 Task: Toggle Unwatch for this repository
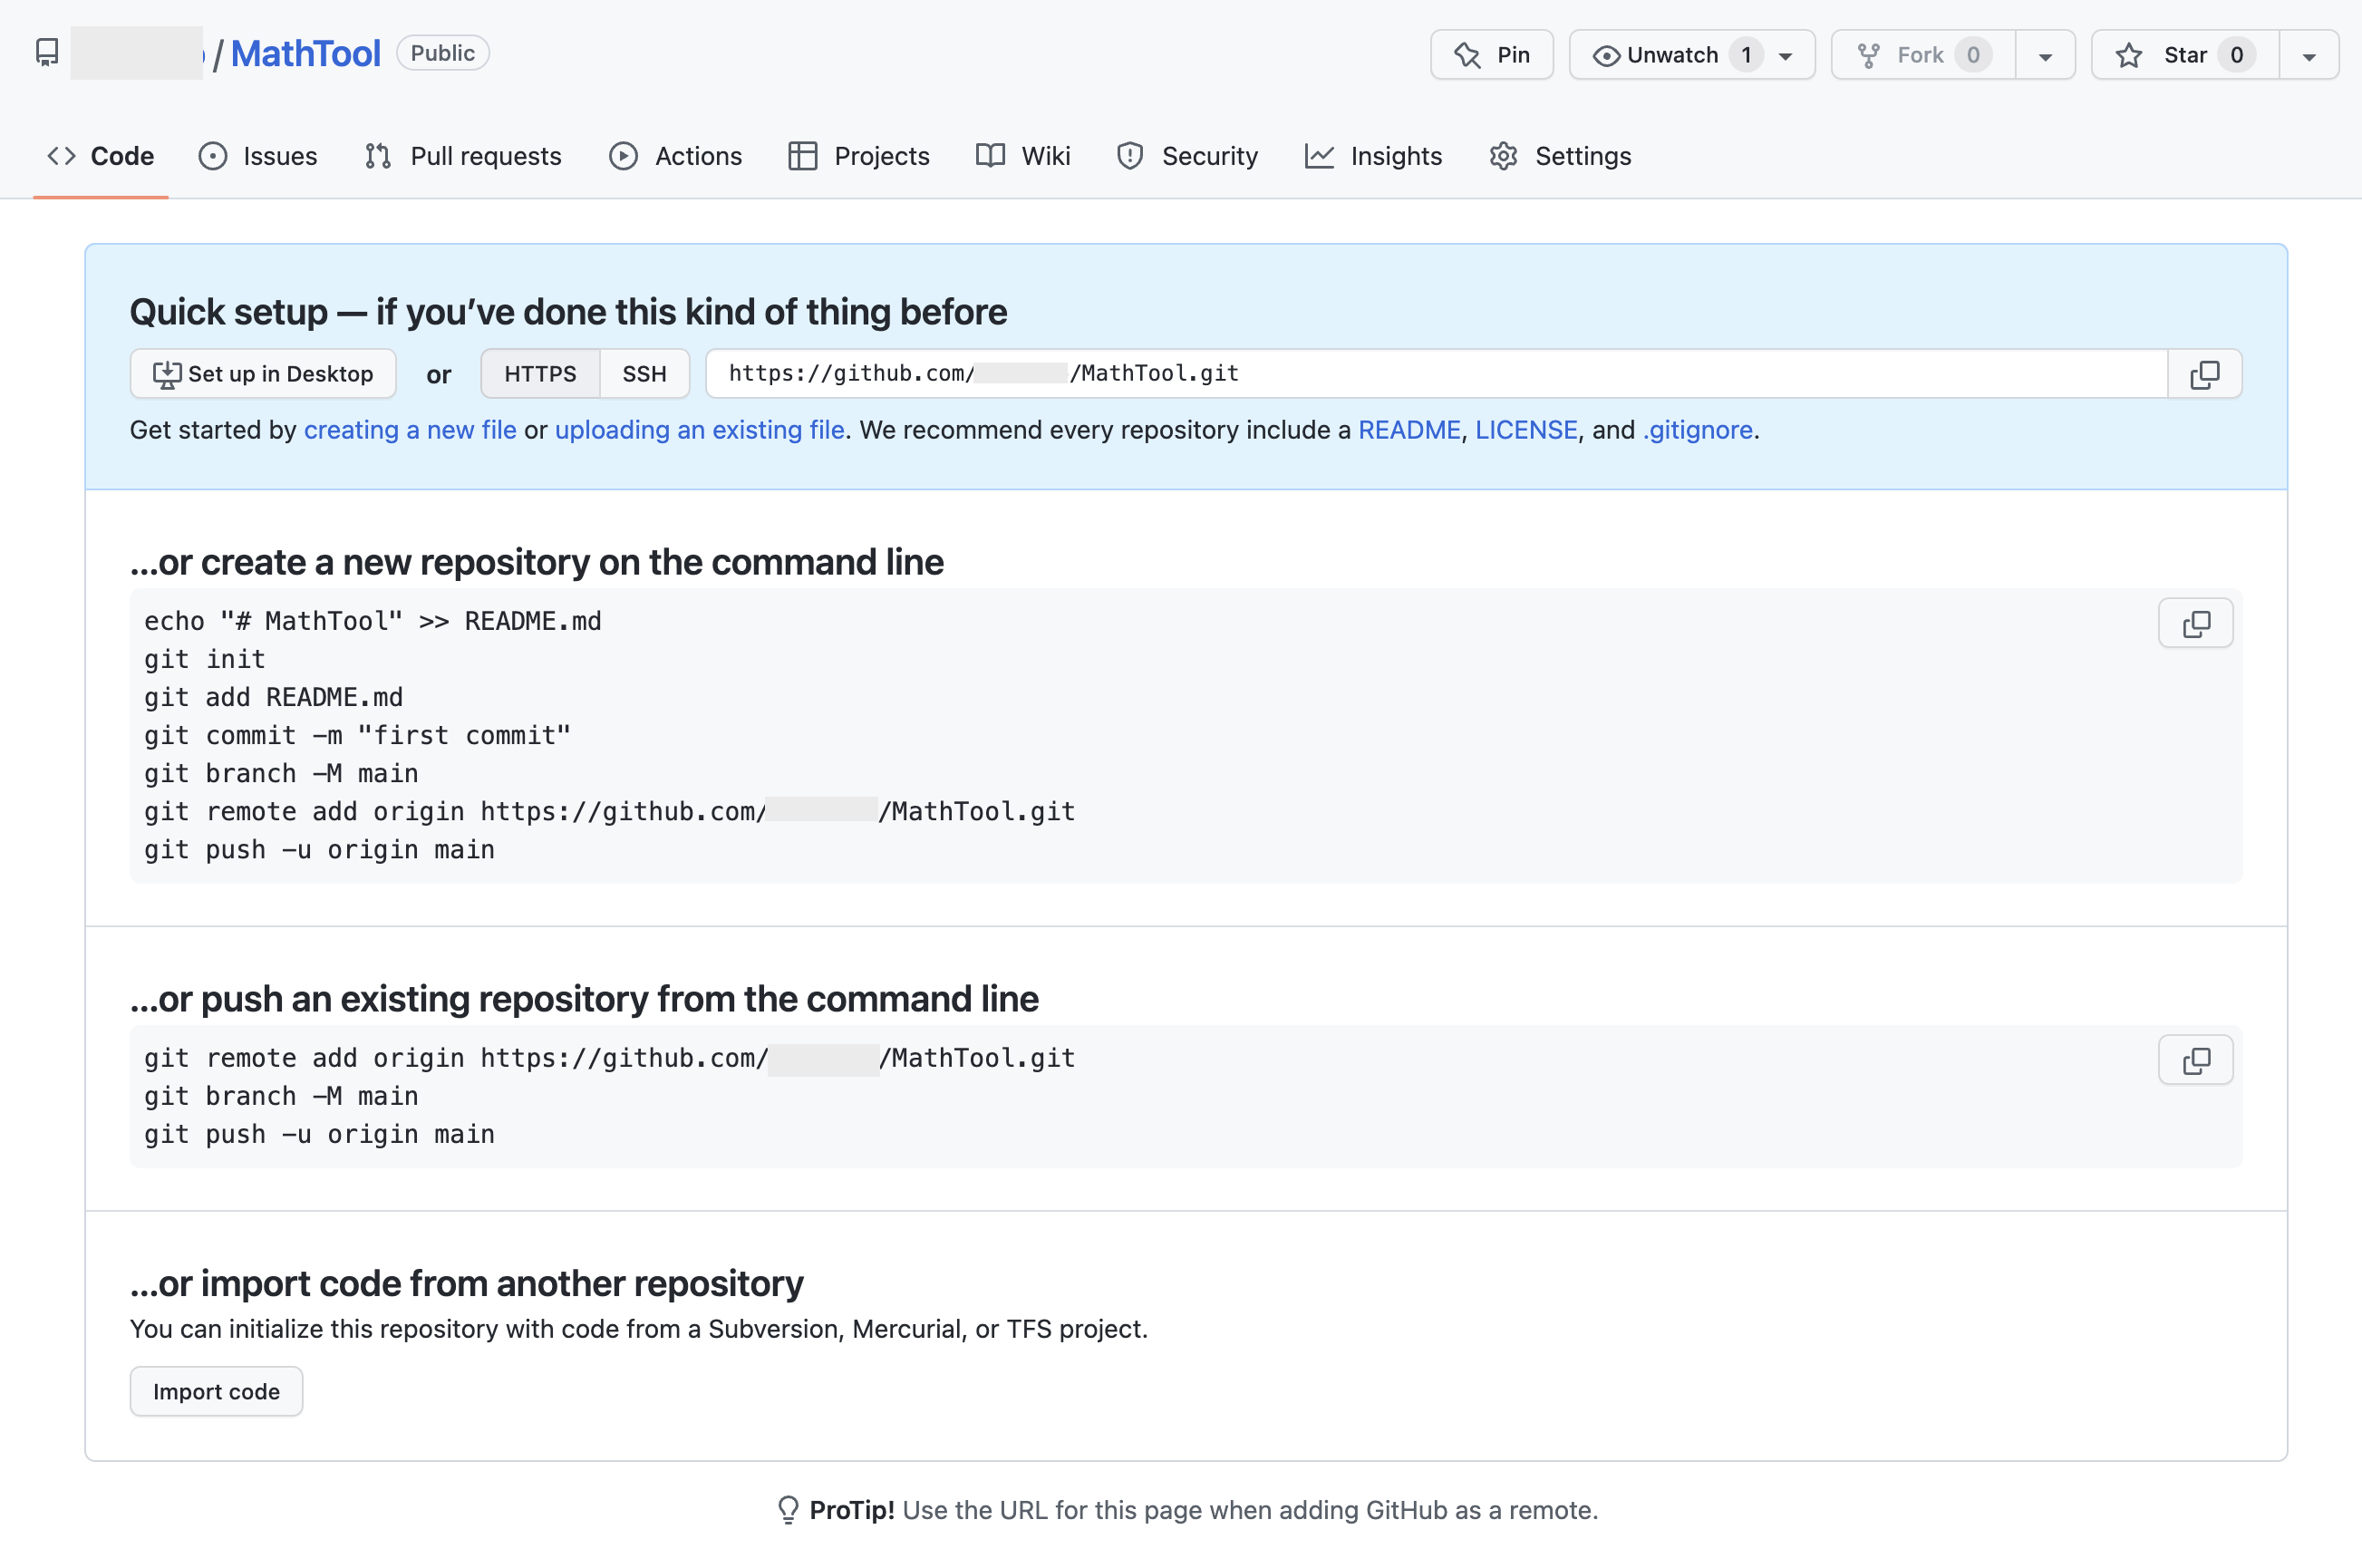pos(1672,55)
